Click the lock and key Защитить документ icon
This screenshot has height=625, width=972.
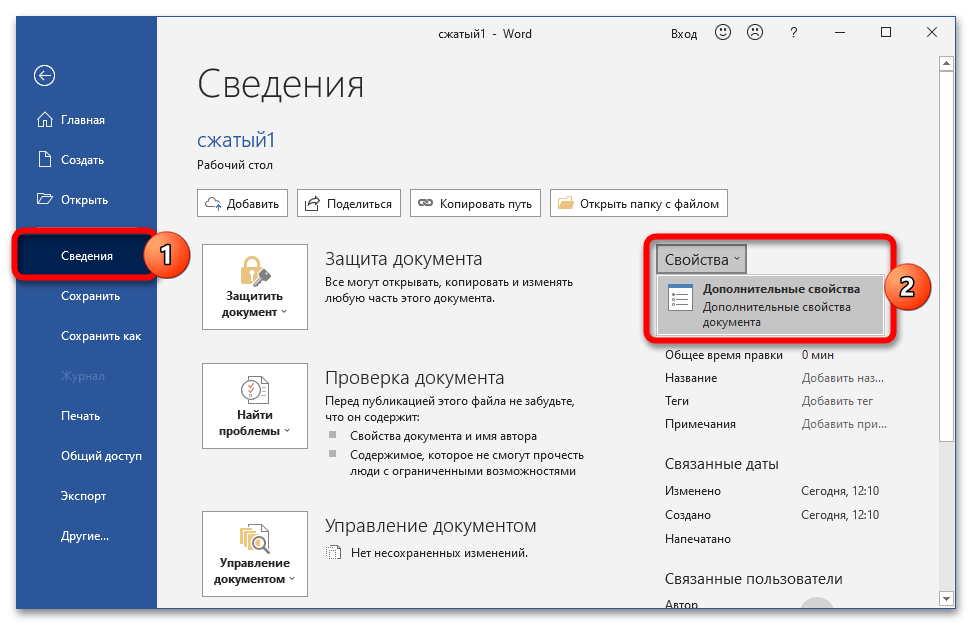tap(255, 271)
